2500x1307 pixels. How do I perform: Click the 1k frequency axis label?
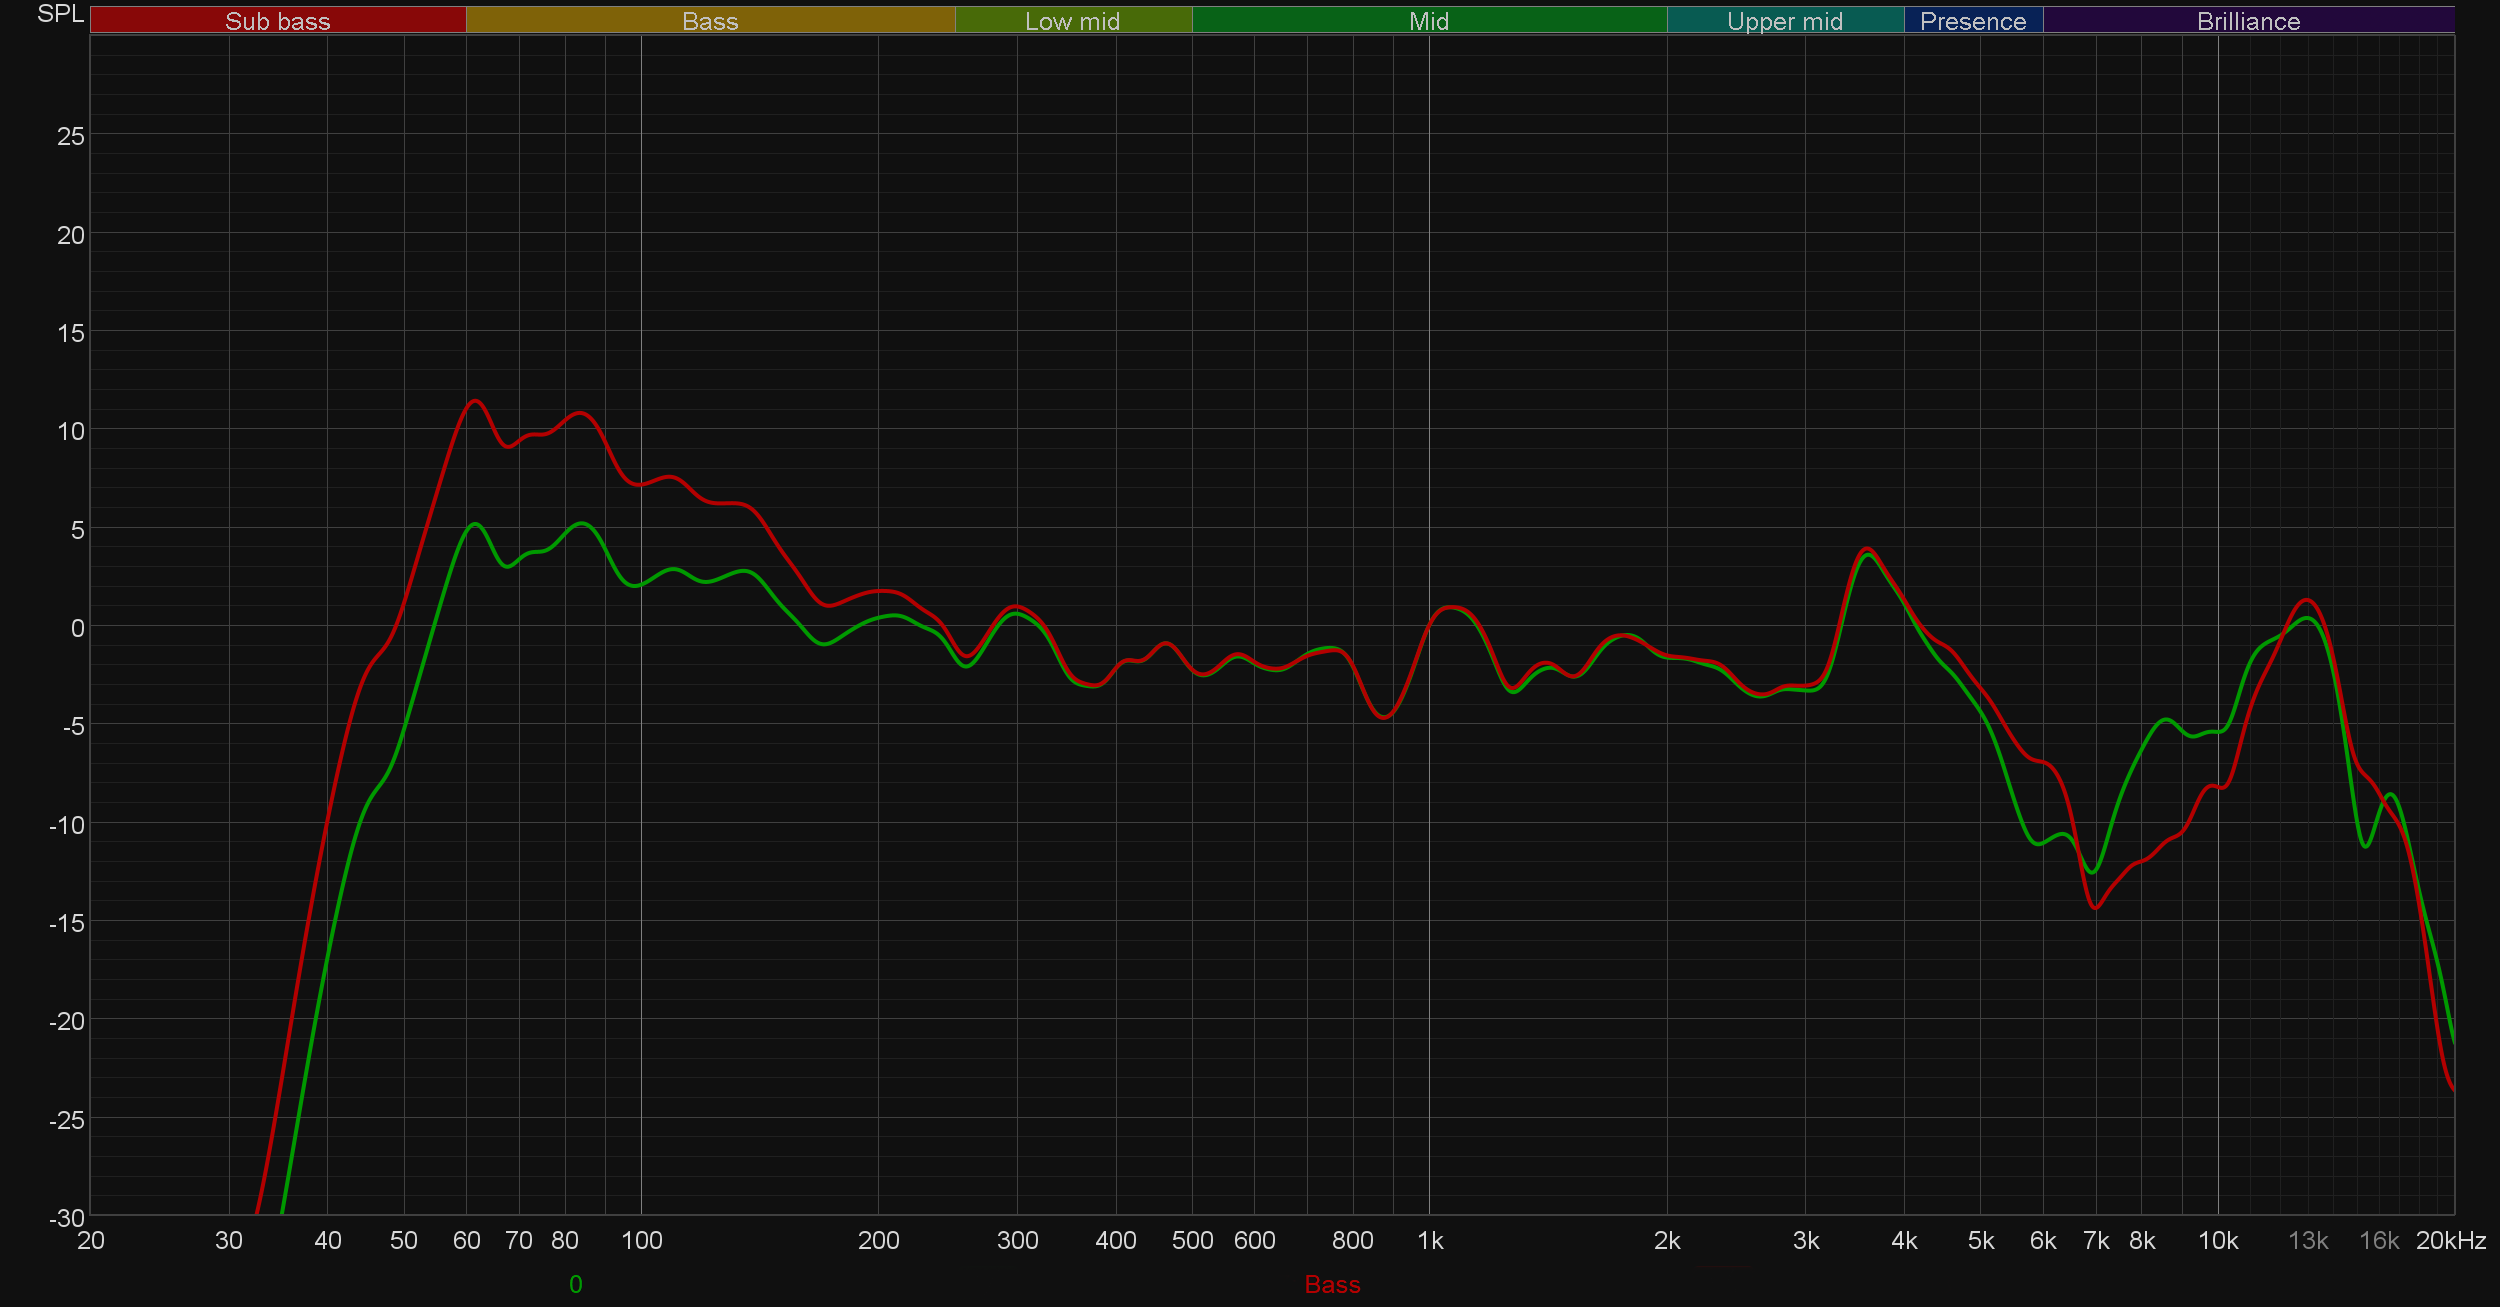point(1430,1240)
